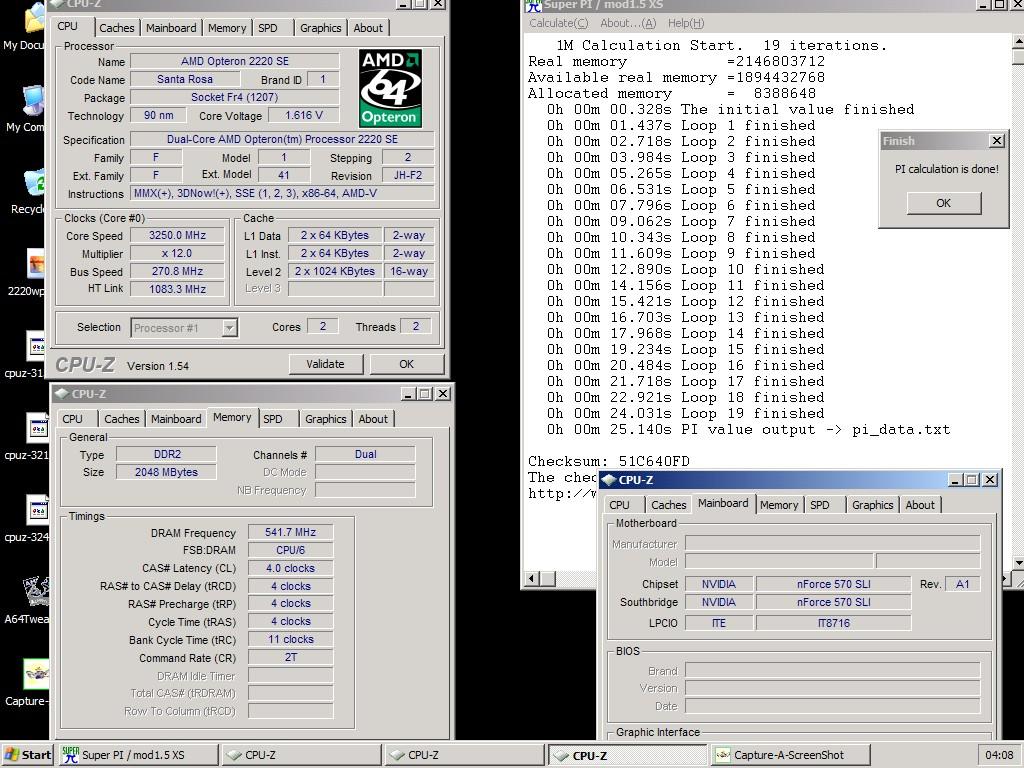Click OK button in top CPU-Z window
1024x768 pixels.
(406, 364)
